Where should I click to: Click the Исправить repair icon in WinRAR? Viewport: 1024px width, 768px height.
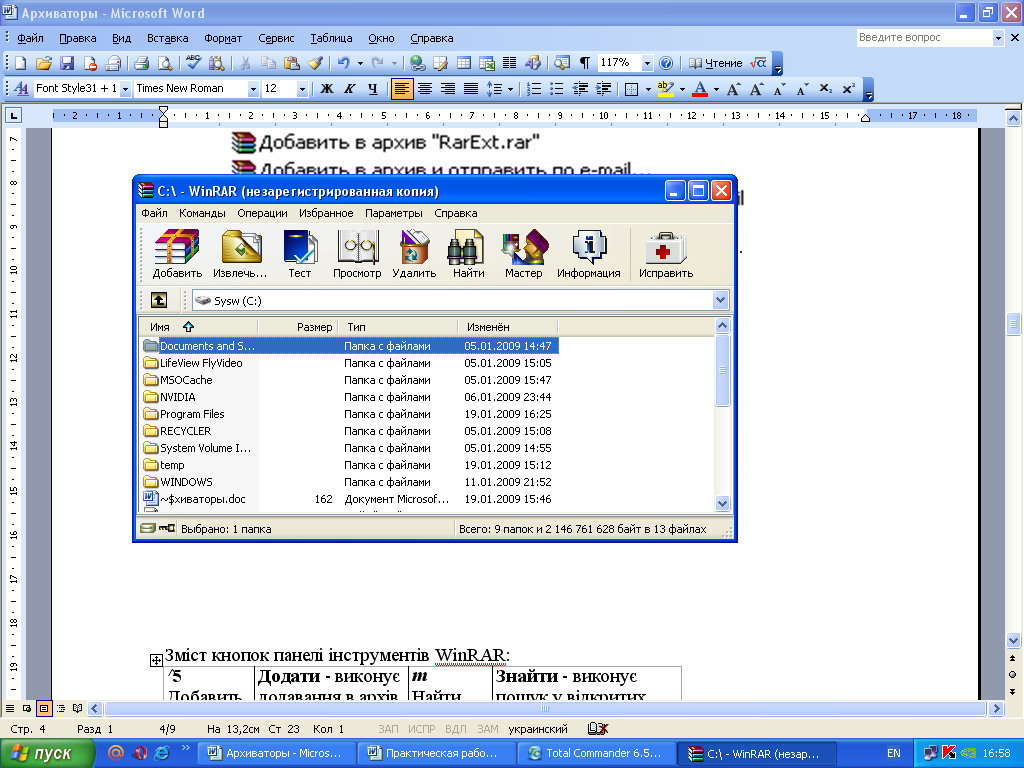point(666,255)
